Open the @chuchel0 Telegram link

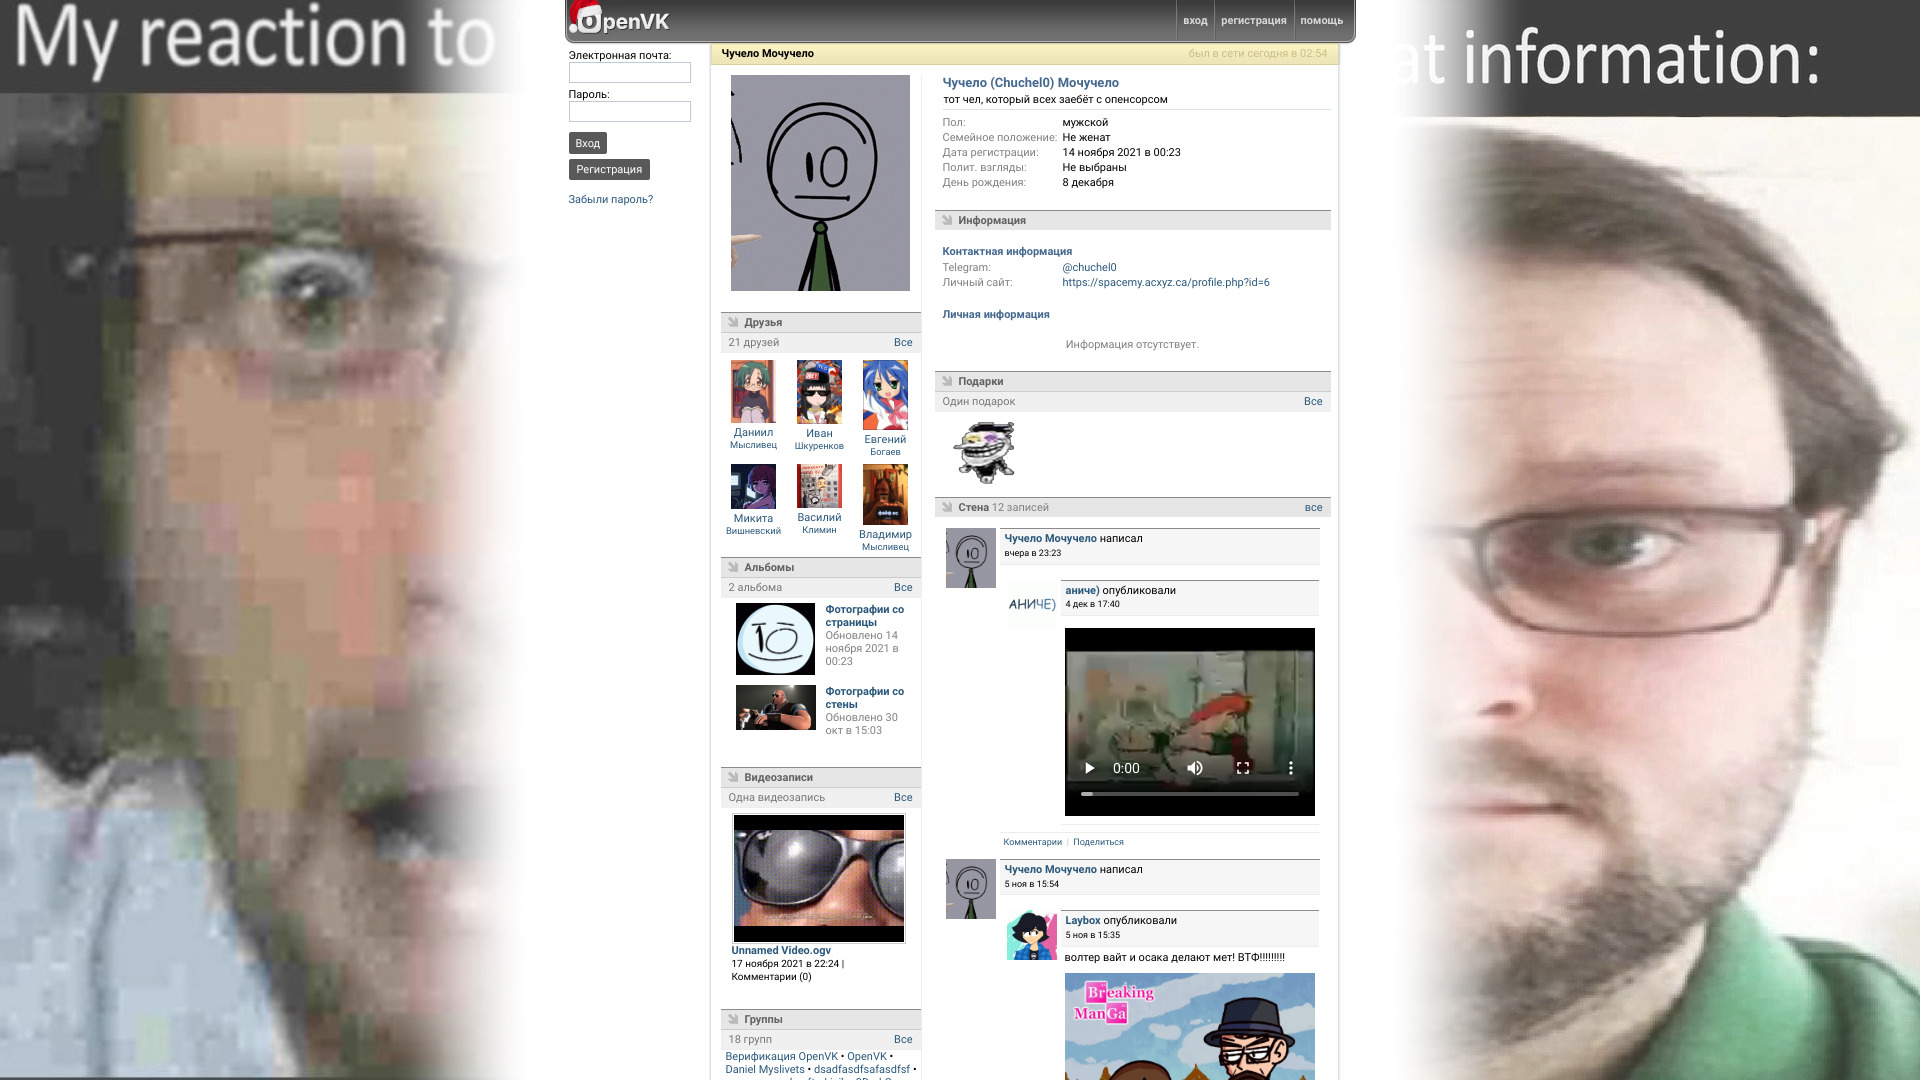click(1089, 267)
